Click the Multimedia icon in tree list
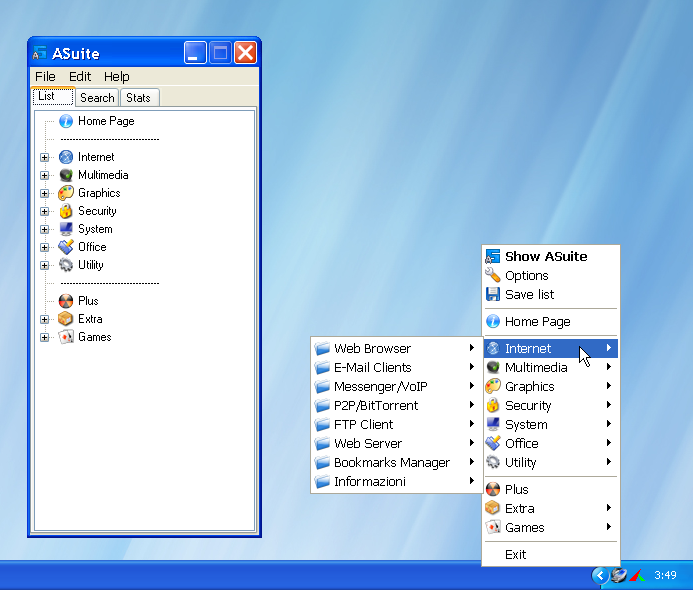693x590 pixels. (66, 175)
